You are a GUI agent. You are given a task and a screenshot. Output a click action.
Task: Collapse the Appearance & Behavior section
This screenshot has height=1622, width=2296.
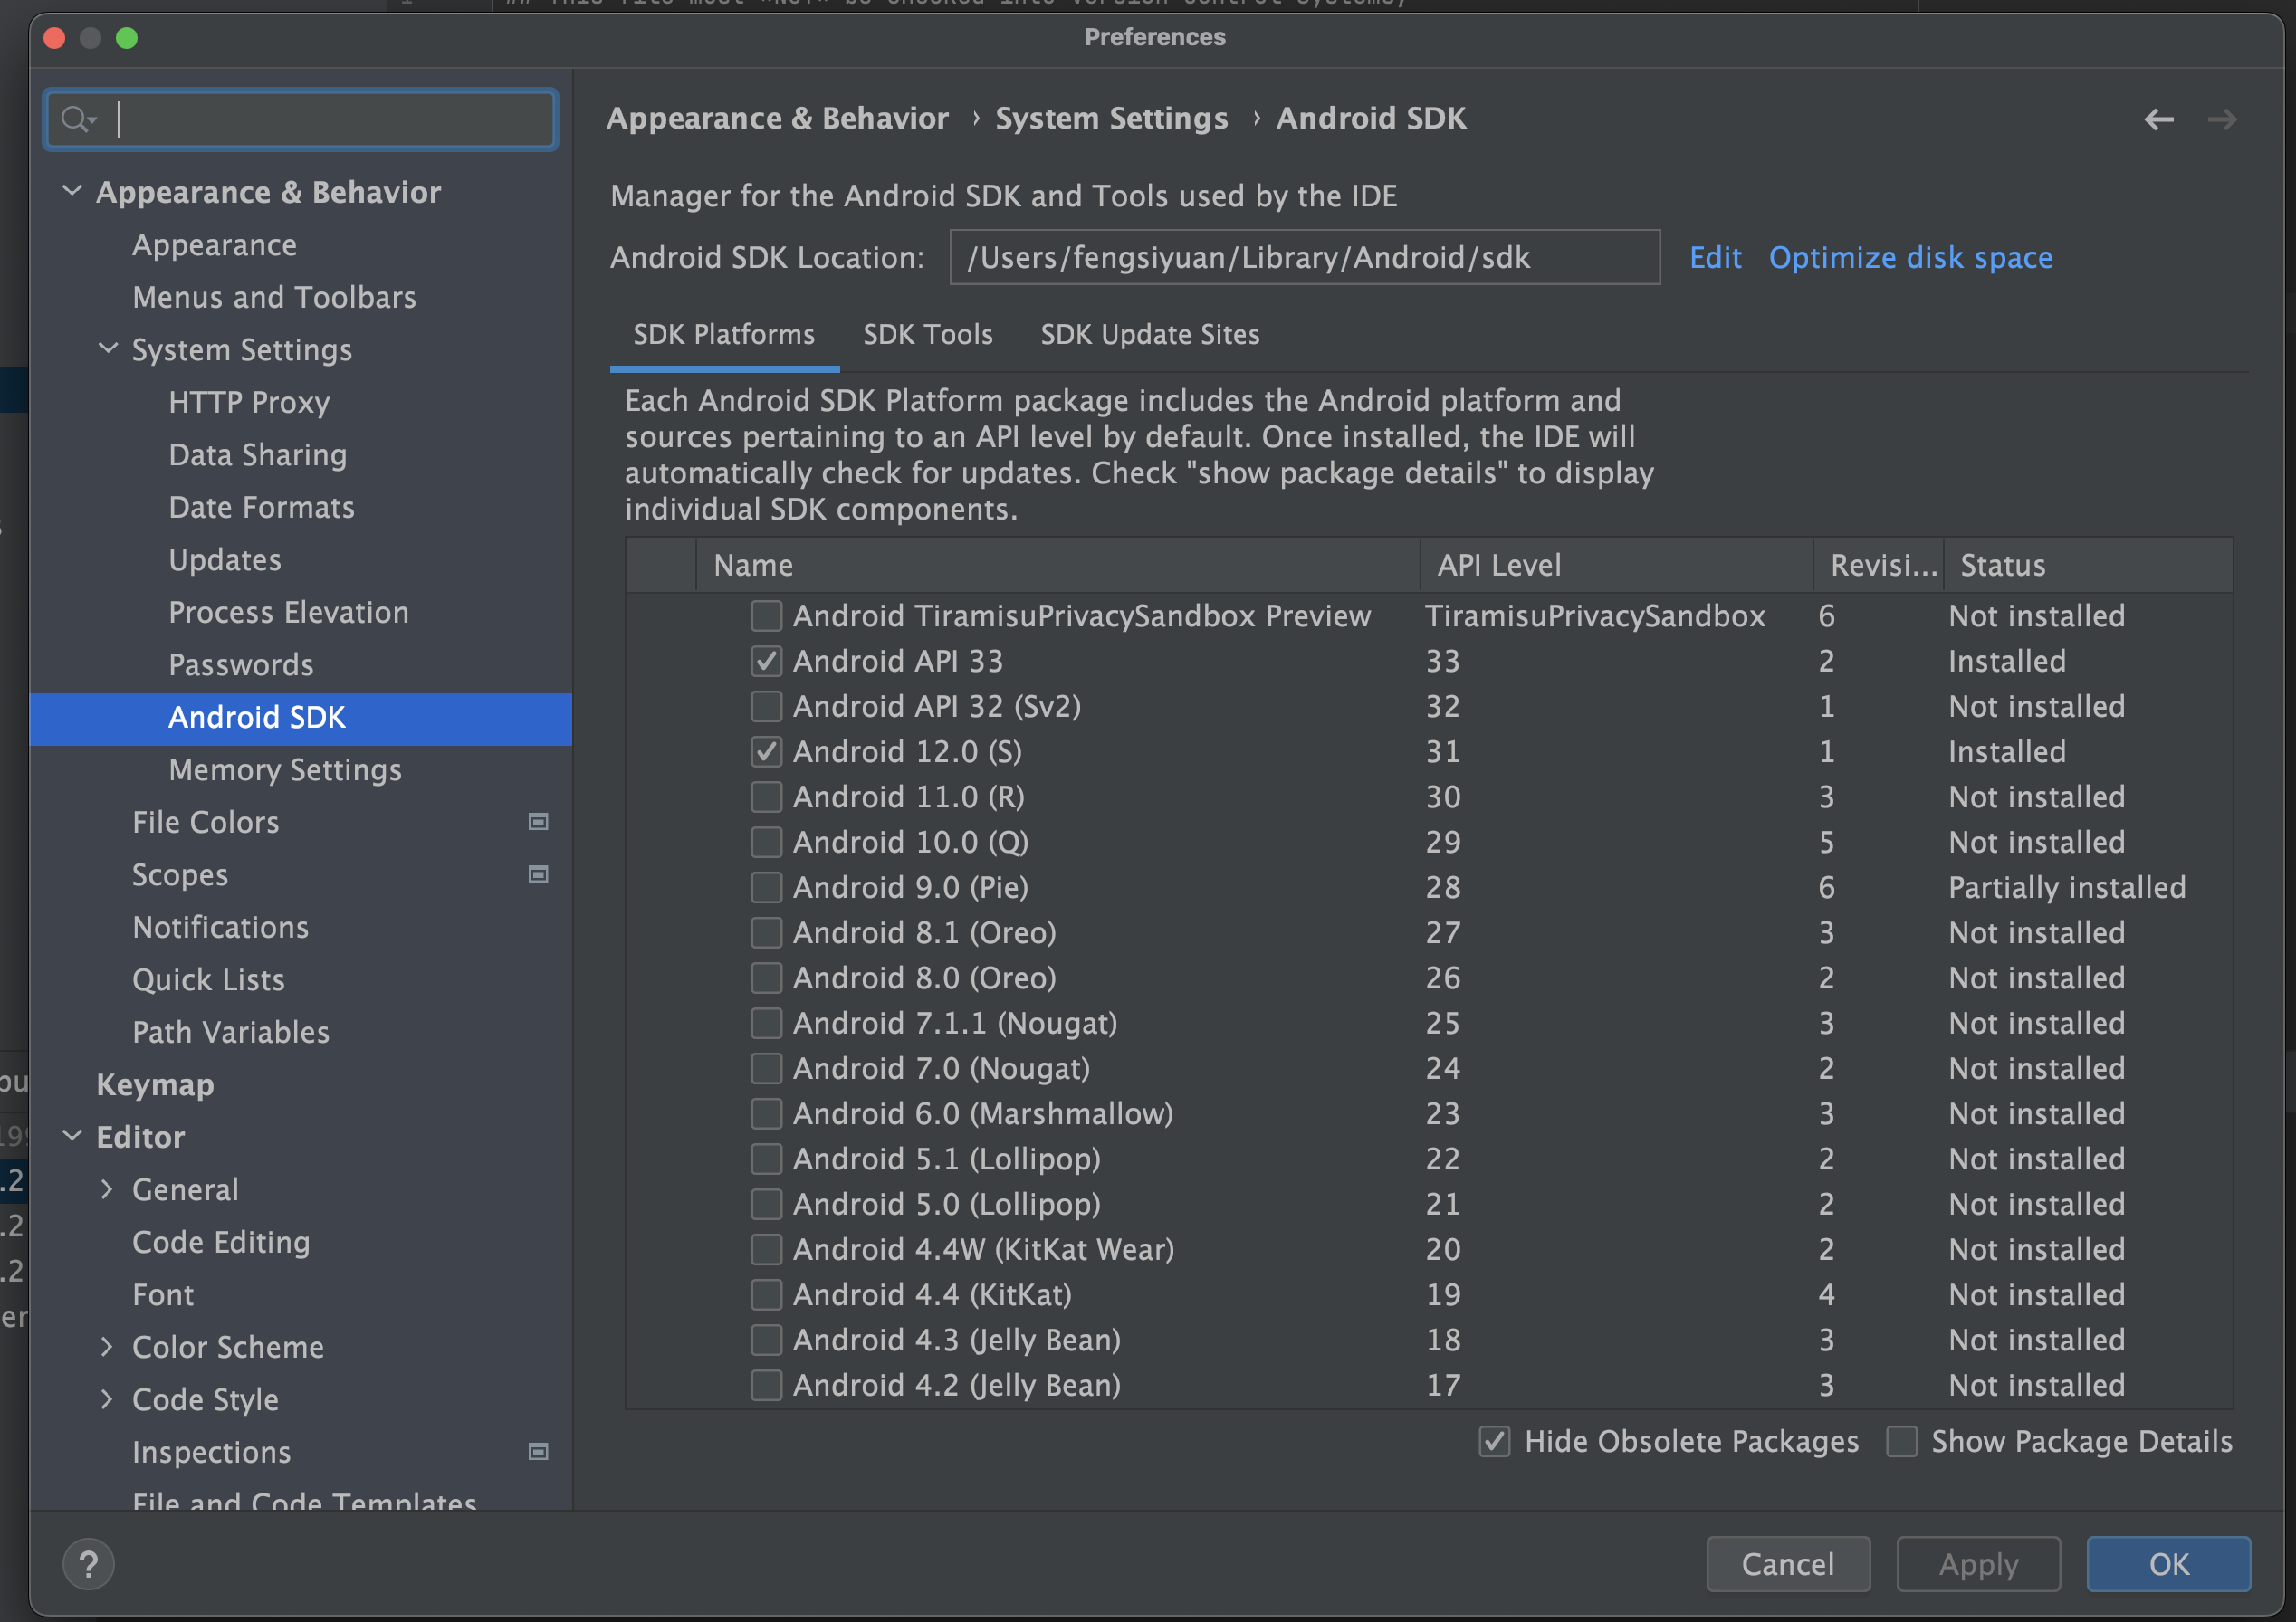72,191
